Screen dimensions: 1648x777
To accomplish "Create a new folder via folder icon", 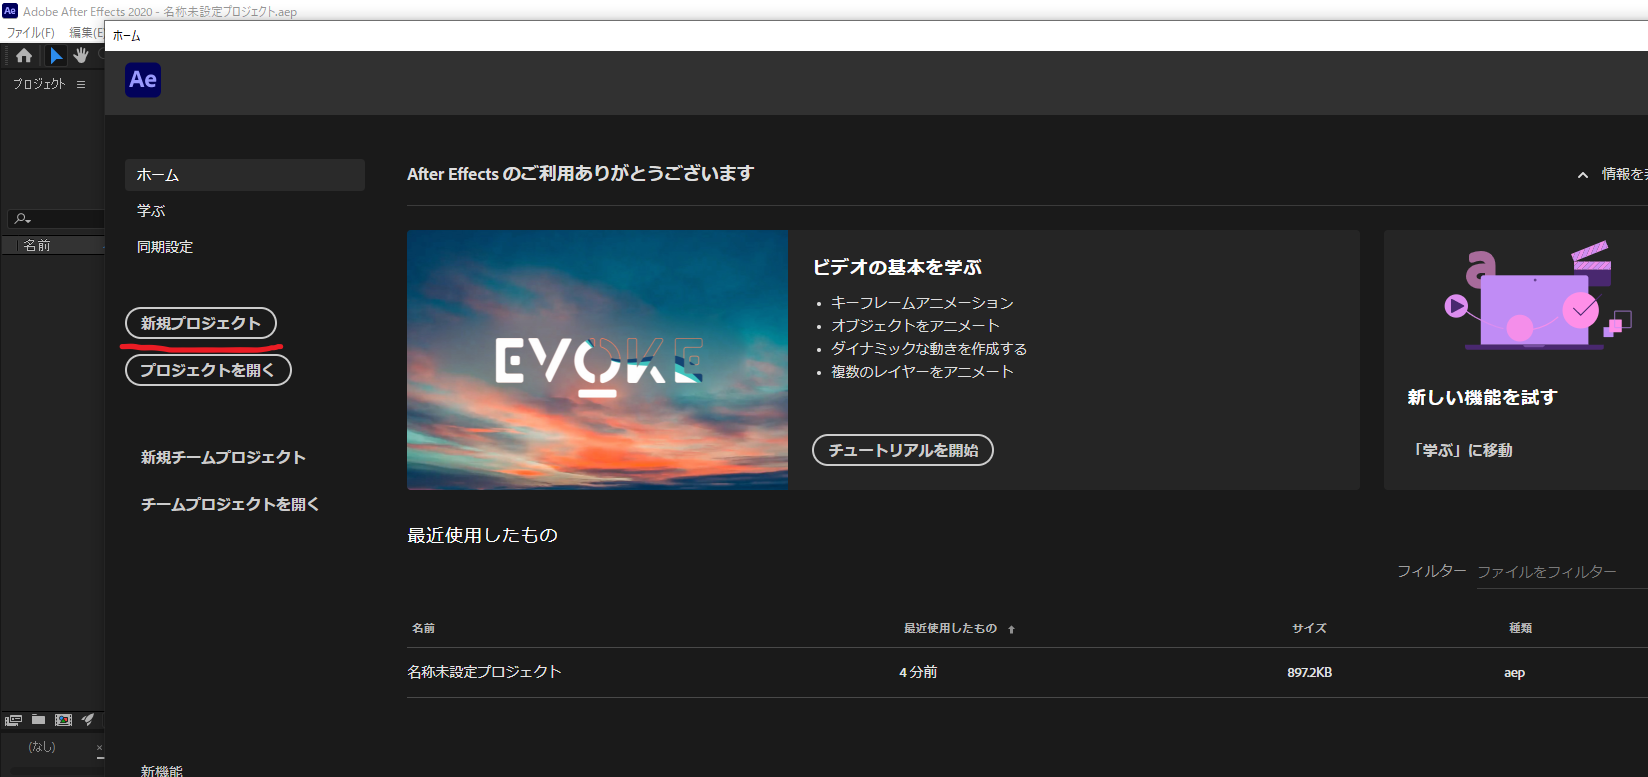I will (38, 719).
